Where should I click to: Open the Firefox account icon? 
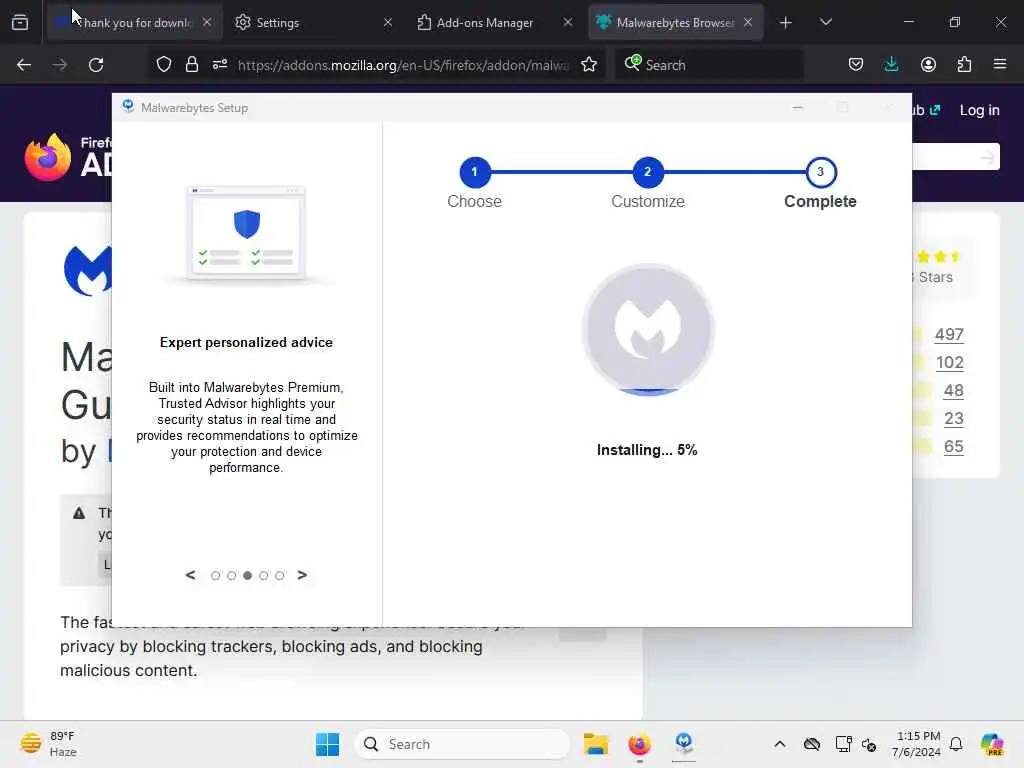(928, 65)
